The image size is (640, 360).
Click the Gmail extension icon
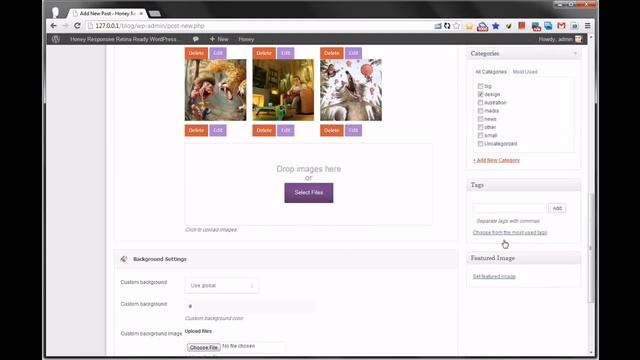pyautogui.click(x=561, y=26)
